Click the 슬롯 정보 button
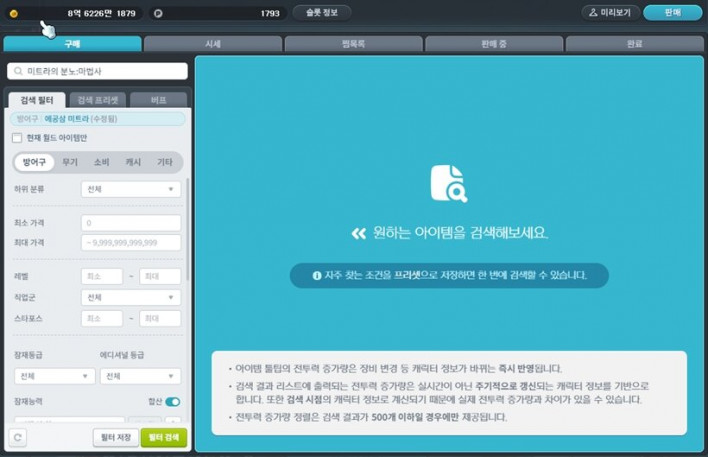Viewport: 708px width, 457px height. tap(322, 13)
